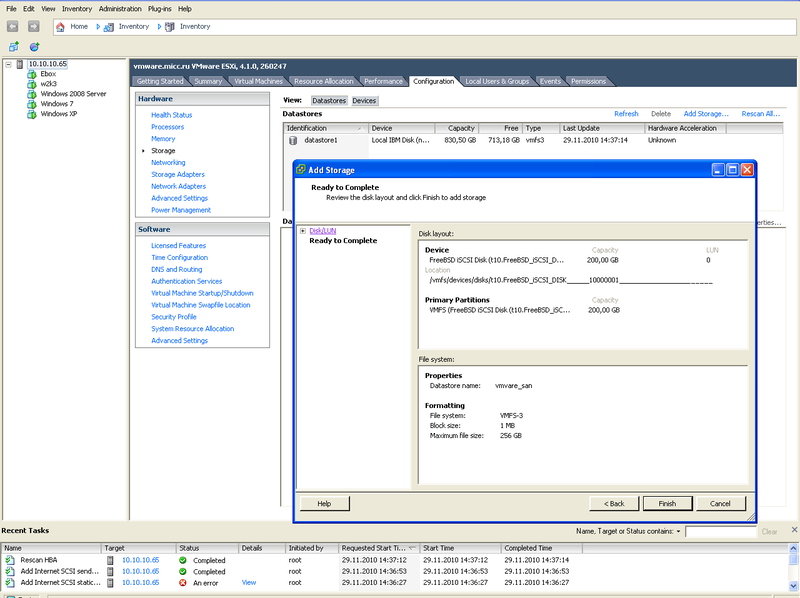Click the Rescan All link
The width and height of the screenshot is (800, 598).
pos(760,114)
